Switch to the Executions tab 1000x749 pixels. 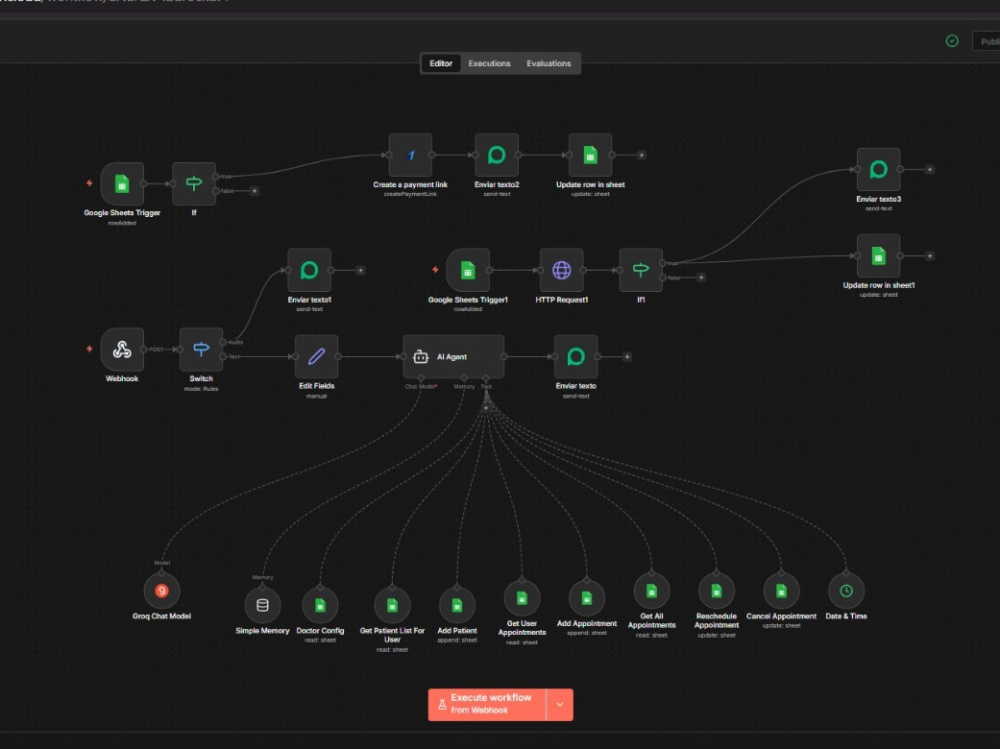point(489,63)
